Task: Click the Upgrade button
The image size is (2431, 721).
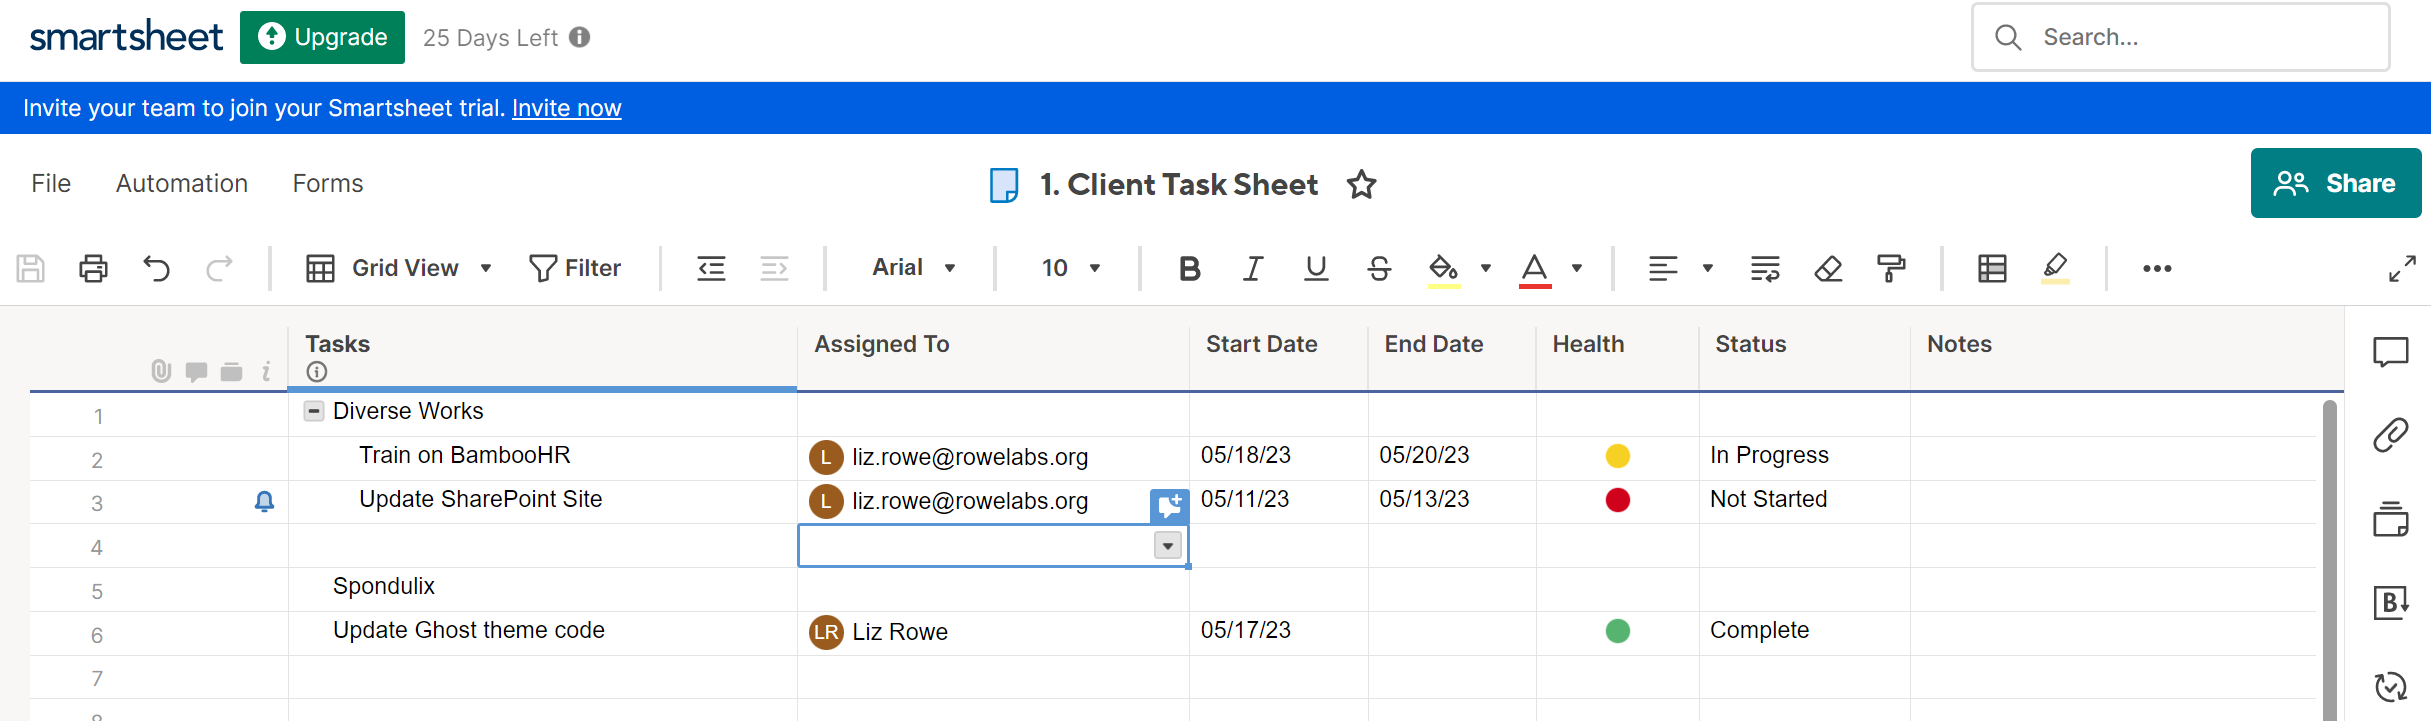Action: pos(322,37)
